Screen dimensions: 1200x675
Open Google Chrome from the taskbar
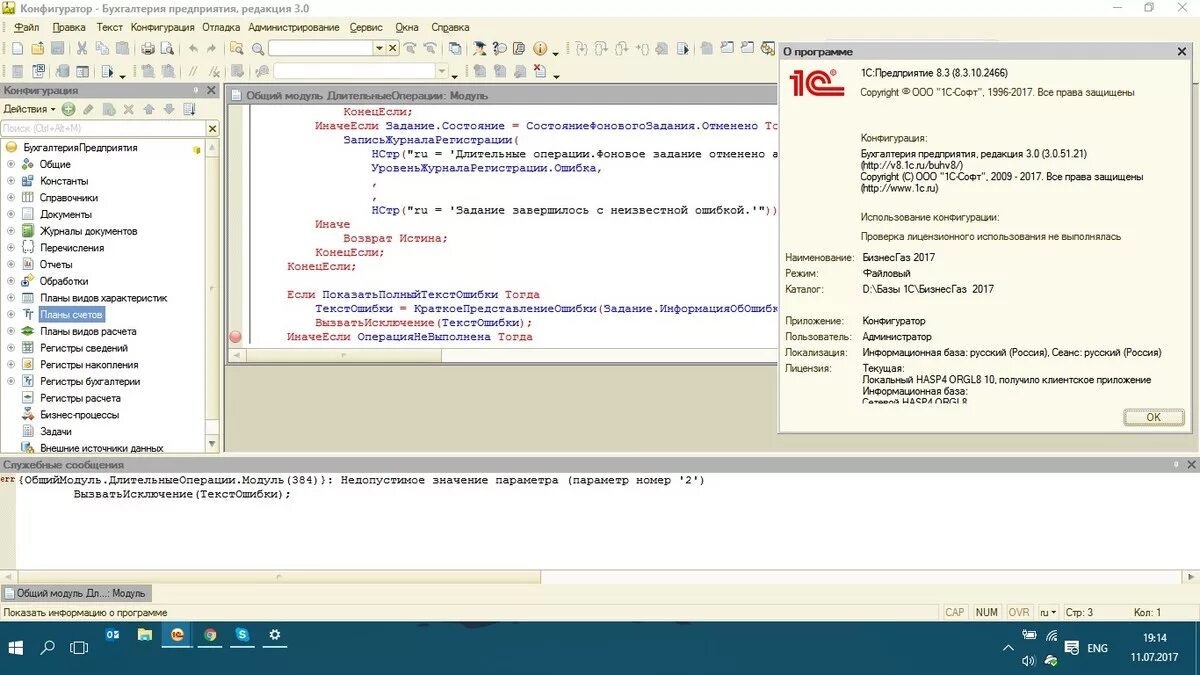coord(210,634)
